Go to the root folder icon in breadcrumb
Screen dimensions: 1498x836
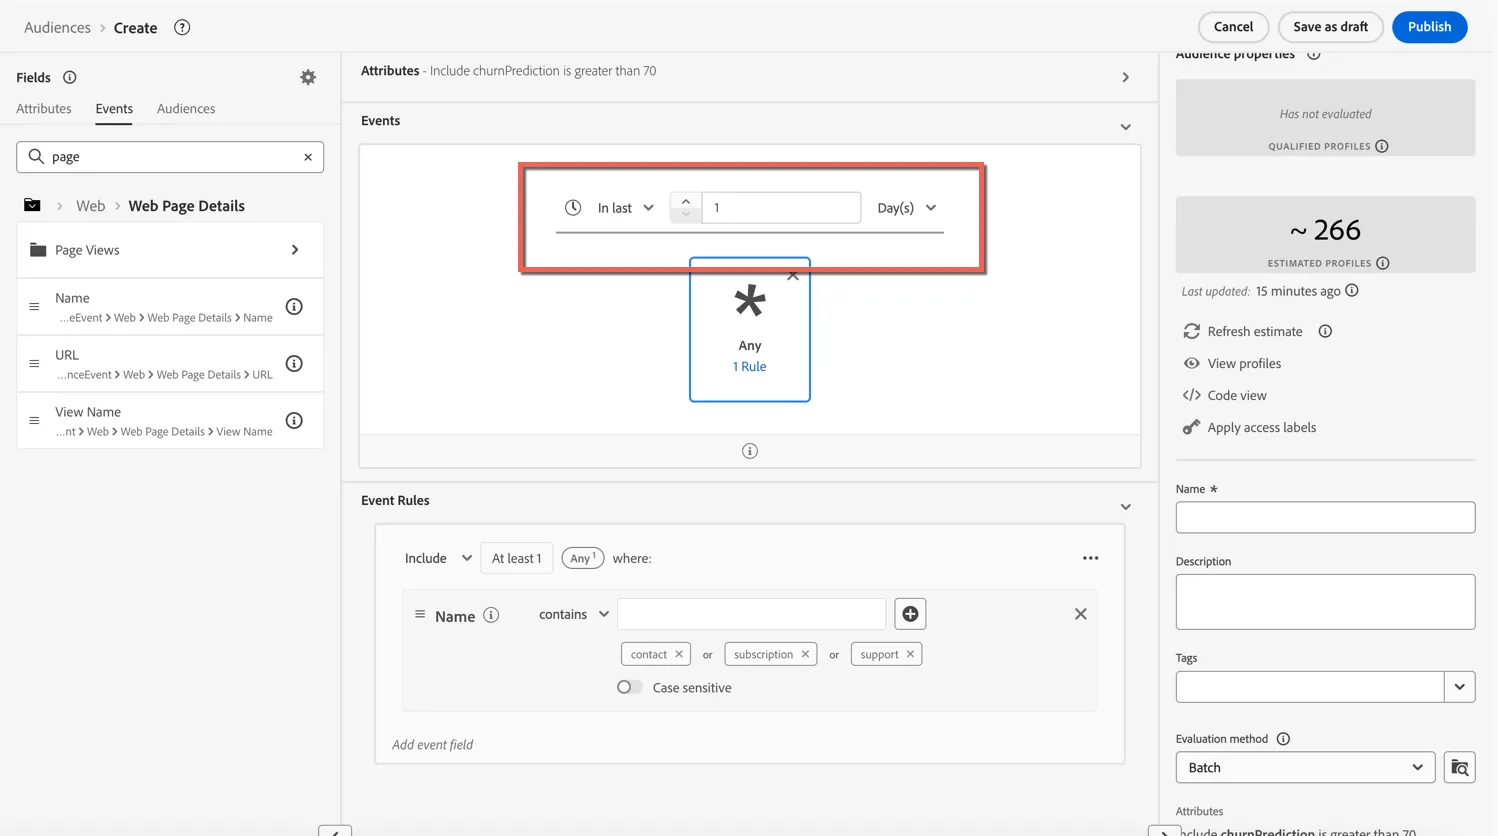tap(32, 205)
